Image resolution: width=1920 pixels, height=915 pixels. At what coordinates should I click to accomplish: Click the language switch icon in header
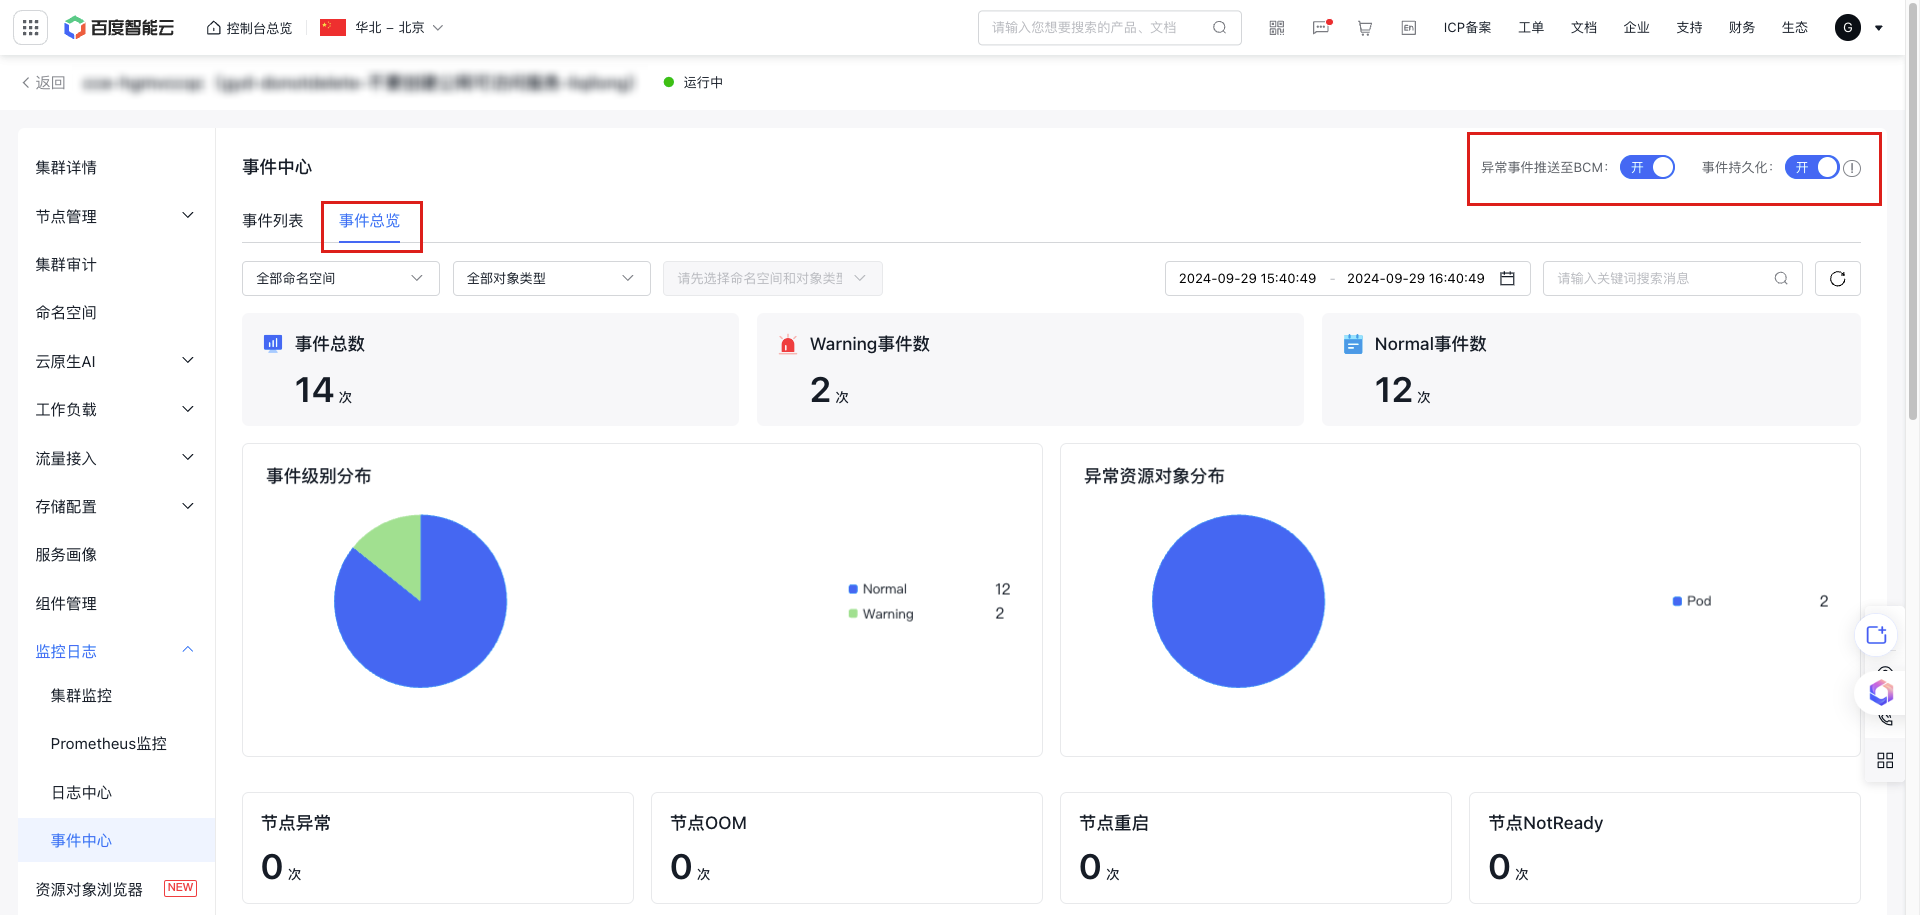click(1408, 28)
